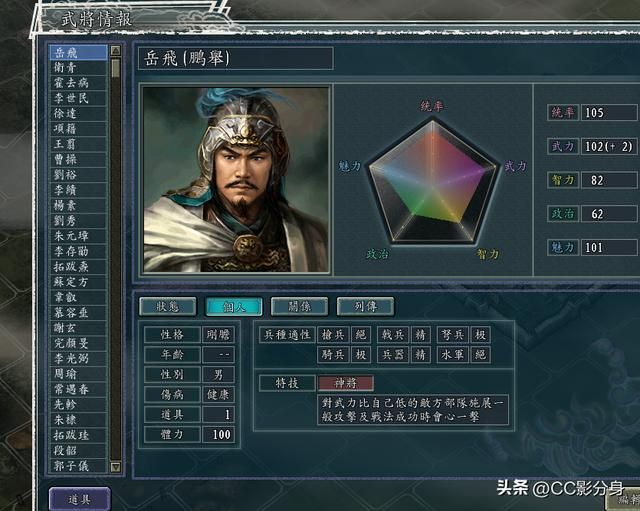Screen dimensions: 640x511
Task: Select 謝玄 in the officer list
Action: (78, 328)
